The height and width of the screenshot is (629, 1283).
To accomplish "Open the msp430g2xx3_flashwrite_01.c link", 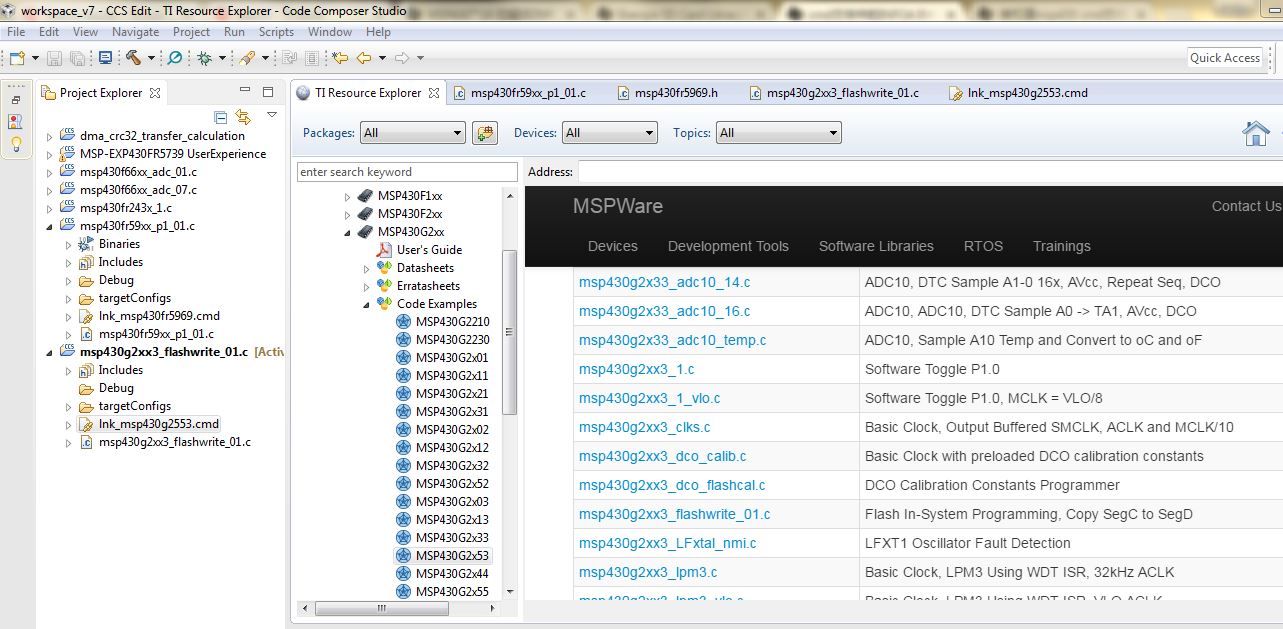I will [674, 514].
